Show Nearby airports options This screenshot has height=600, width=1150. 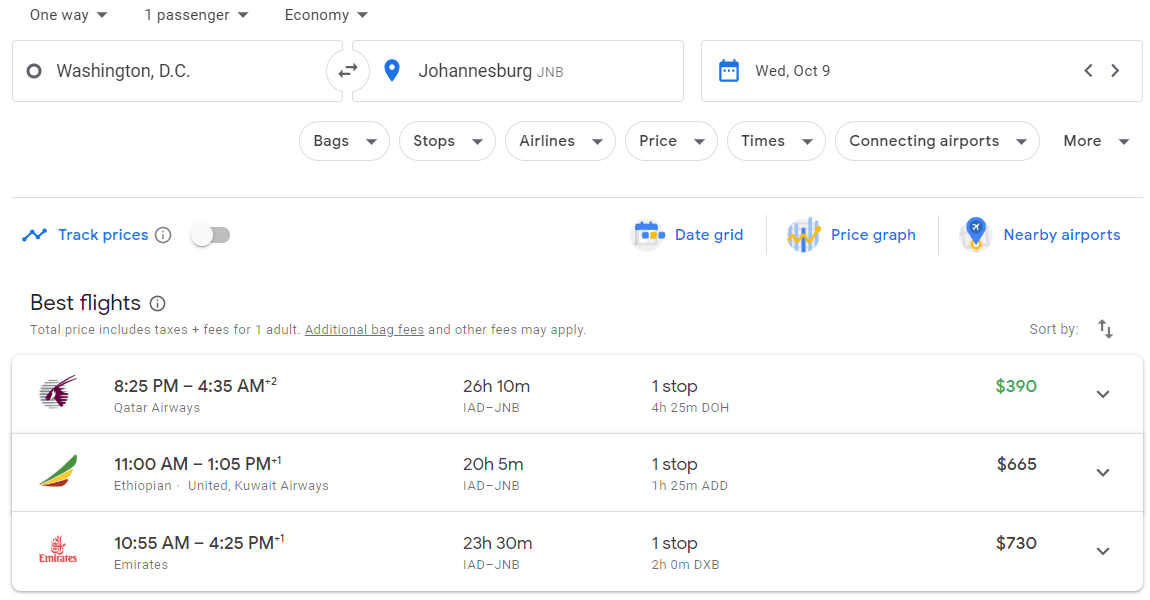tap(1041, 235)
